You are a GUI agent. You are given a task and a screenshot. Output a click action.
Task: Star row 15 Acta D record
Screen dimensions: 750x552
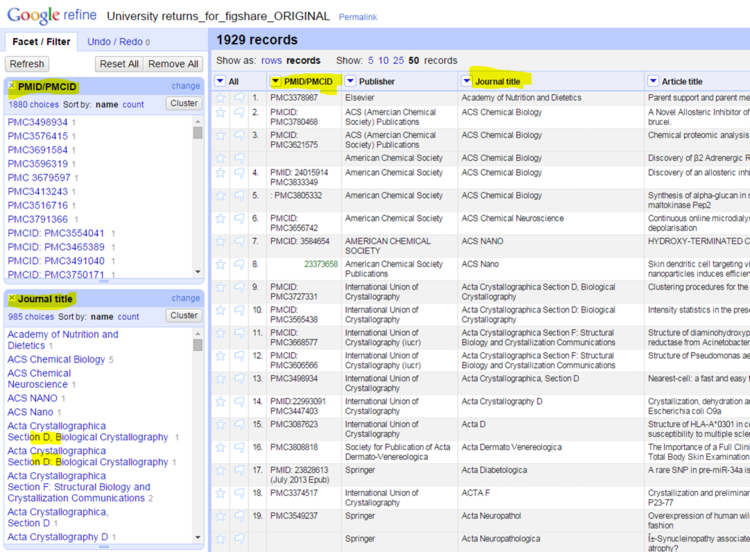(x=220, y=425)
